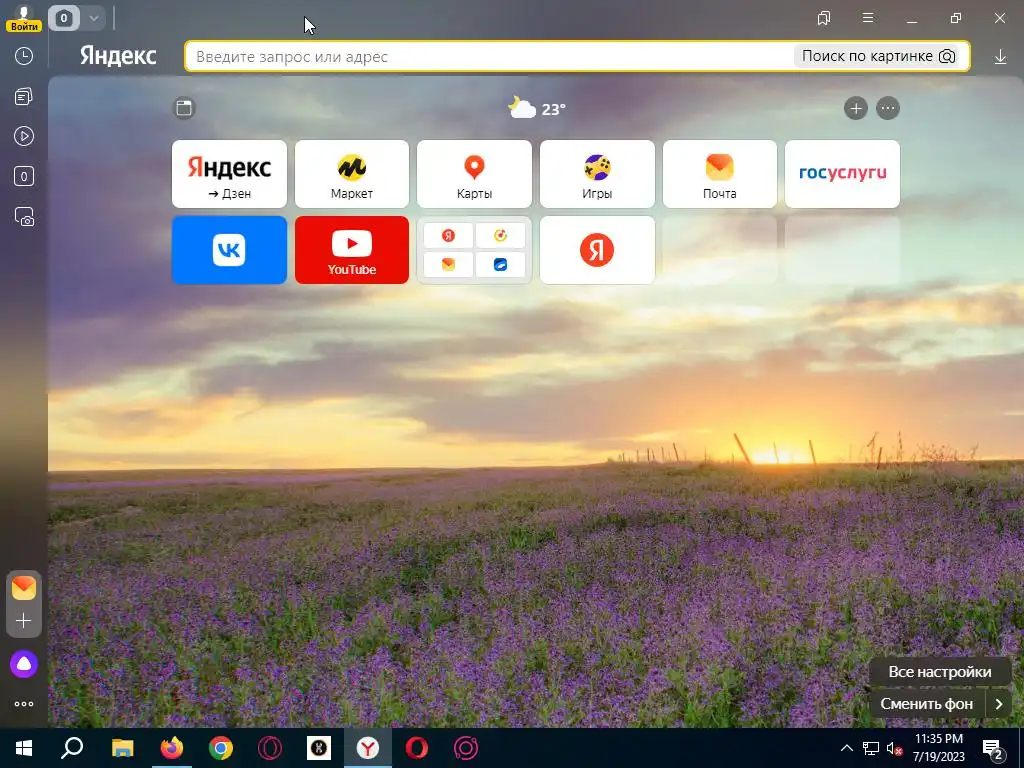Screen dimensions: 1024x768
Task: Open the Почта tile
Action: tap(720, 174)
